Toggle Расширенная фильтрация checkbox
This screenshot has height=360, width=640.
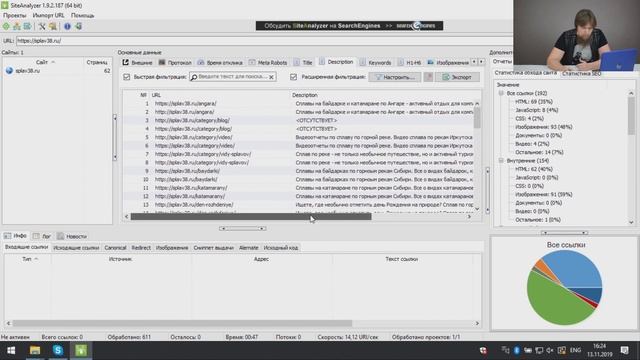pos(293,77)
